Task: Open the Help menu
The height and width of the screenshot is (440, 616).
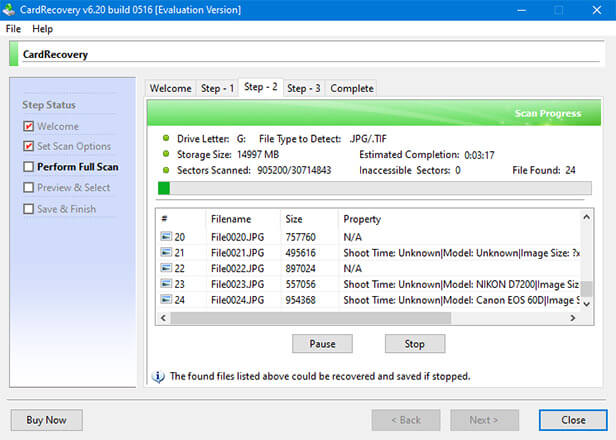Action: [x=42, y=29]
